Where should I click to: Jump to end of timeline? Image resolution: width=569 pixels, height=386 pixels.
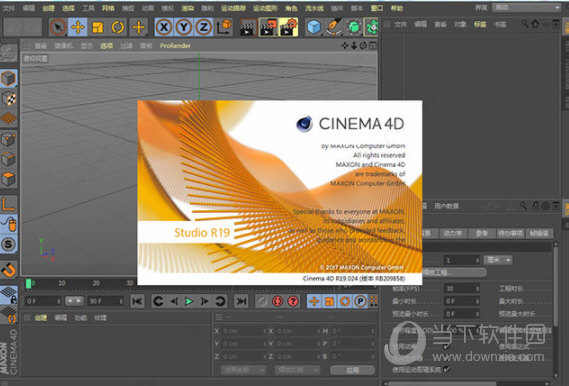[x=241, y=301]
